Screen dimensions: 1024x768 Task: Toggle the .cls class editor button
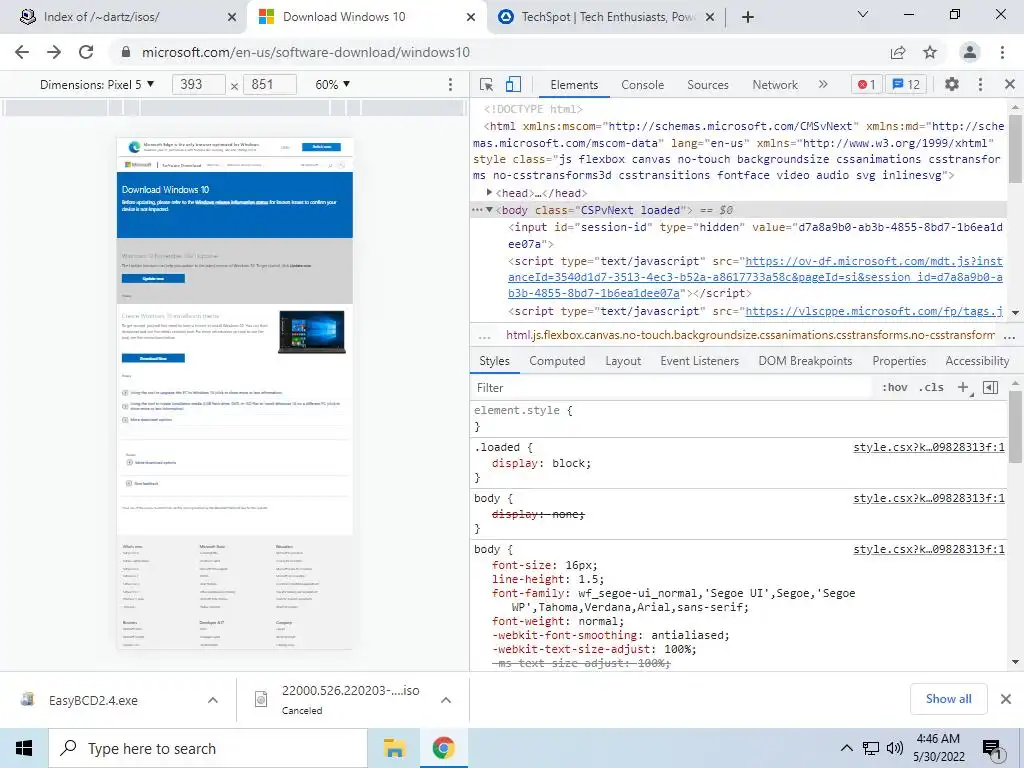[931, 388]
